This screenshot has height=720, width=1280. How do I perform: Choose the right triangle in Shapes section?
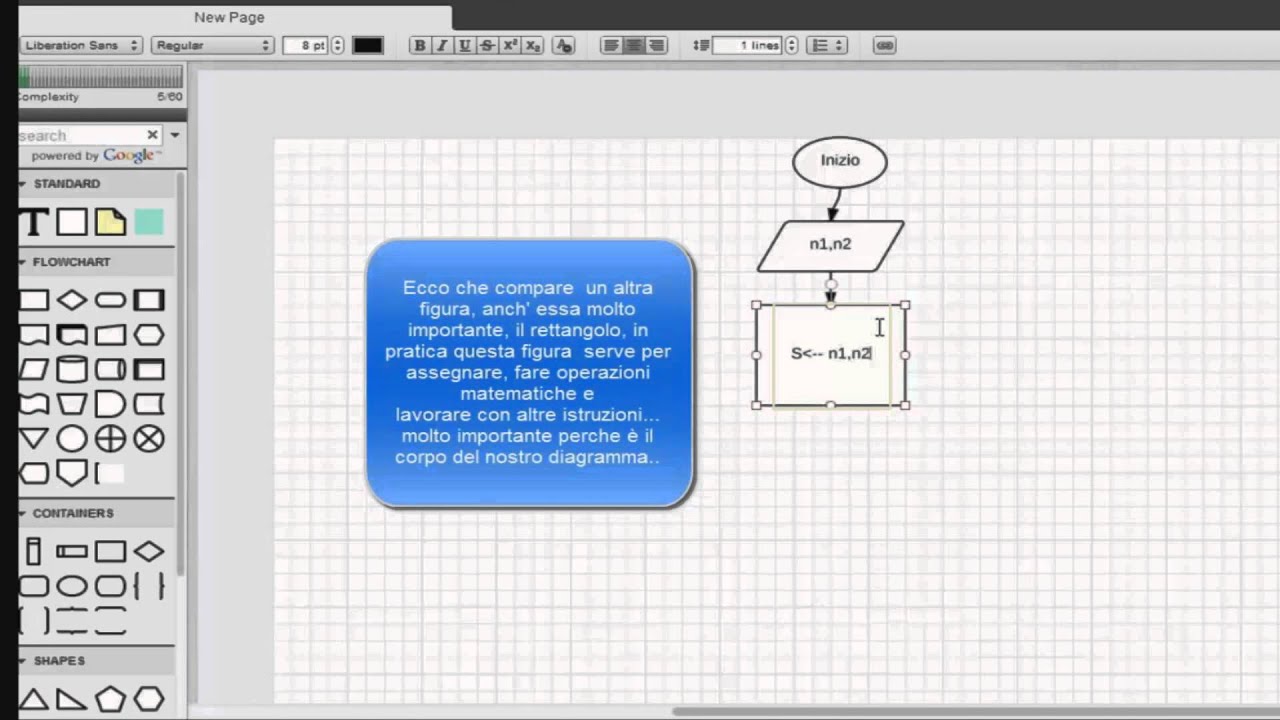click(71, 699)
